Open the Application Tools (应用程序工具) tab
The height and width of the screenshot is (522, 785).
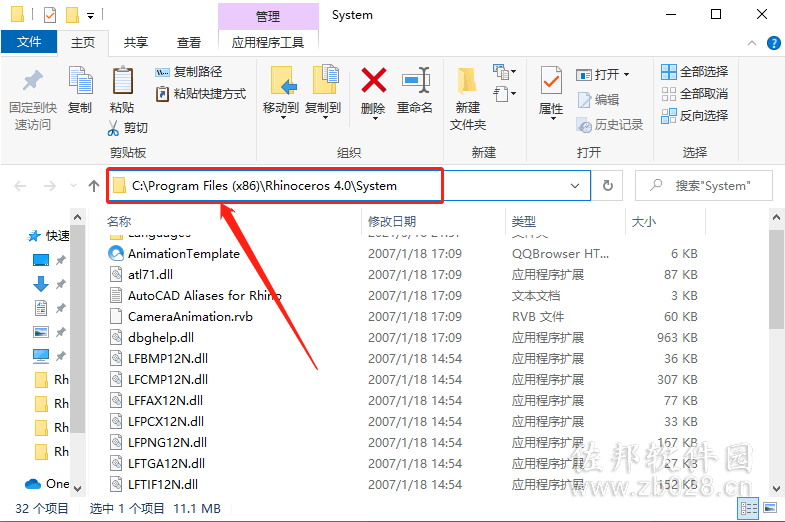click(268, 43)
